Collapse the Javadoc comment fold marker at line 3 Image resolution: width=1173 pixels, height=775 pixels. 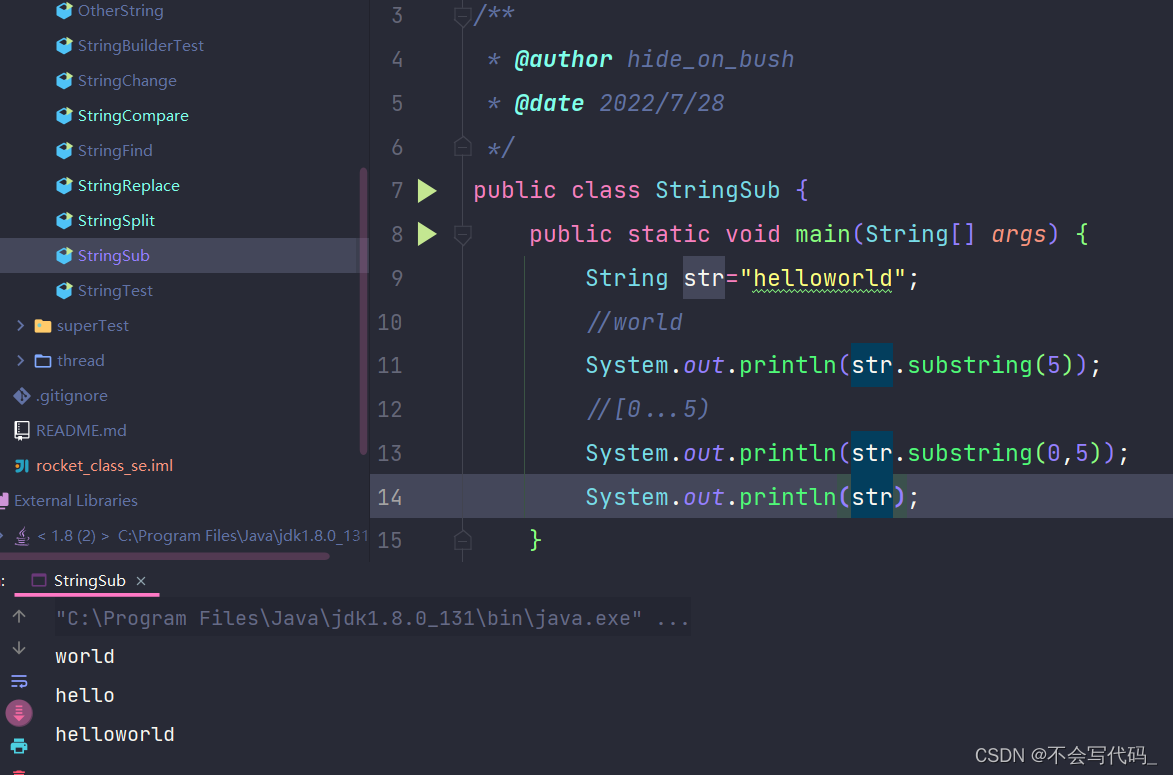tap(462, 15)
